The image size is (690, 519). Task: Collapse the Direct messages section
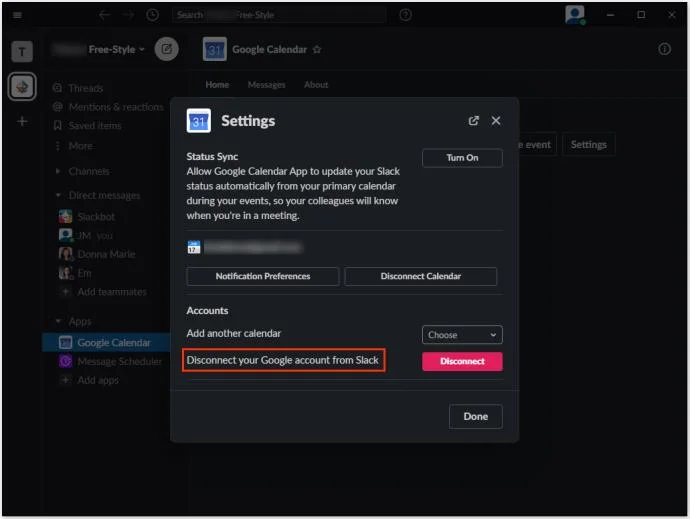point(58,195)
